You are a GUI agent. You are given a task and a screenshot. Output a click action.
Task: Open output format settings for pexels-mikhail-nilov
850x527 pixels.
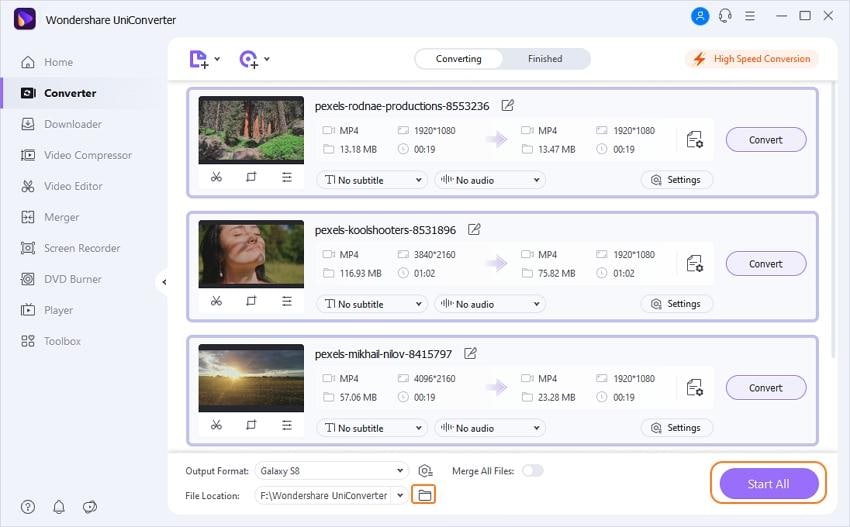point(695,388)
